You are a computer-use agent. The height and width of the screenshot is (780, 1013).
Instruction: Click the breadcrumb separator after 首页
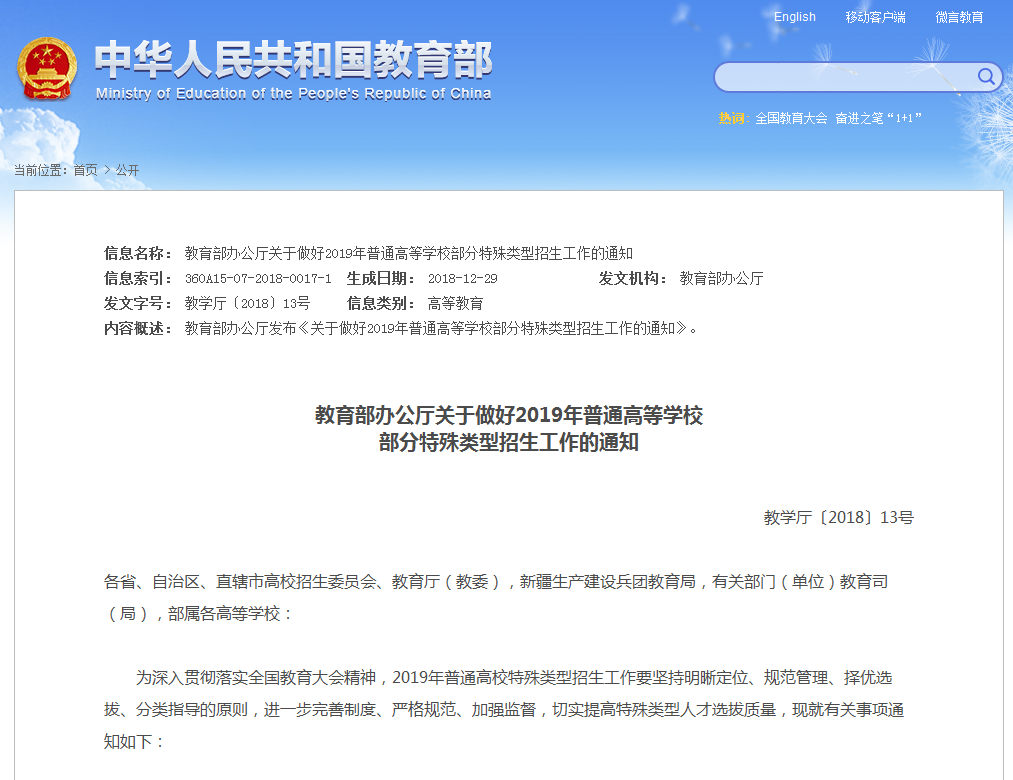[106, 170]
